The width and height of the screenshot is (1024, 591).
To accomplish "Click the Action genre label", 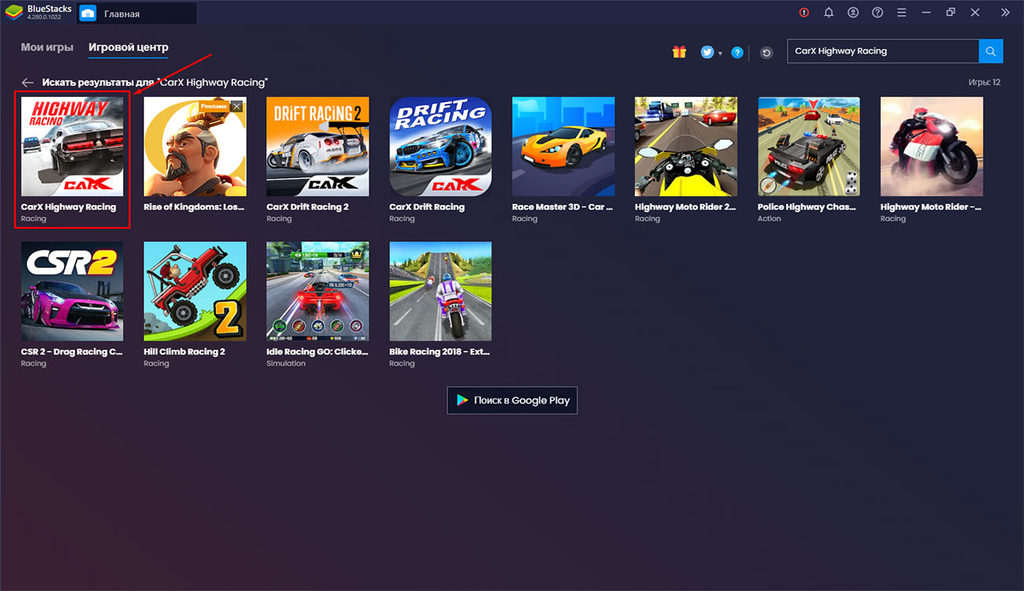I will [x=769, y=219].
